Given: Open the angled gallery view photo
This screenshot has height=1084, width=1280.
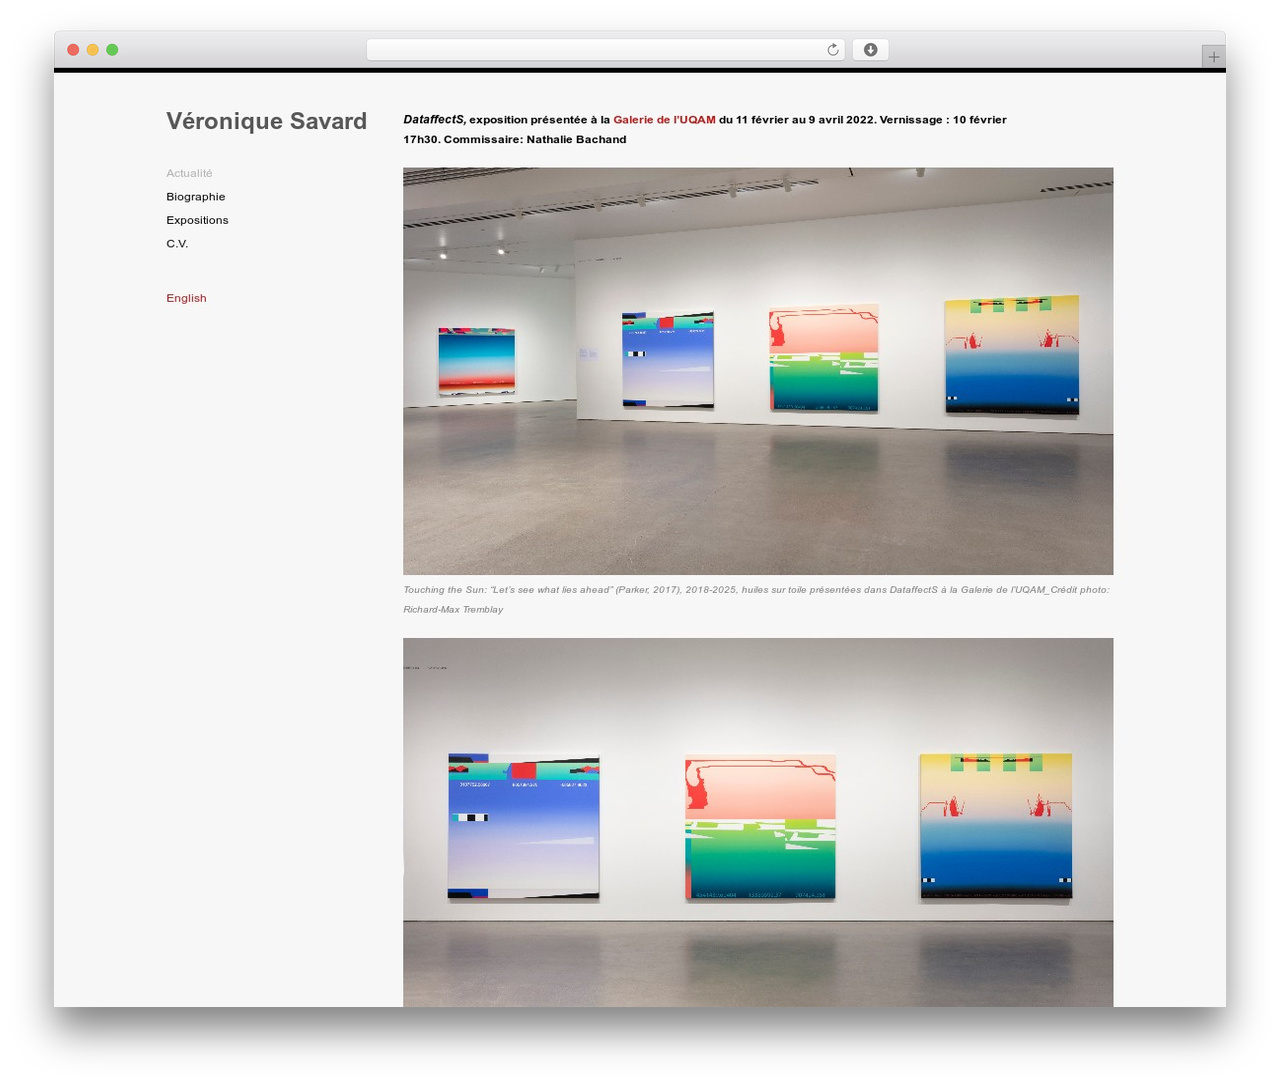Looking at the screenshot, I should click(758, 371).
